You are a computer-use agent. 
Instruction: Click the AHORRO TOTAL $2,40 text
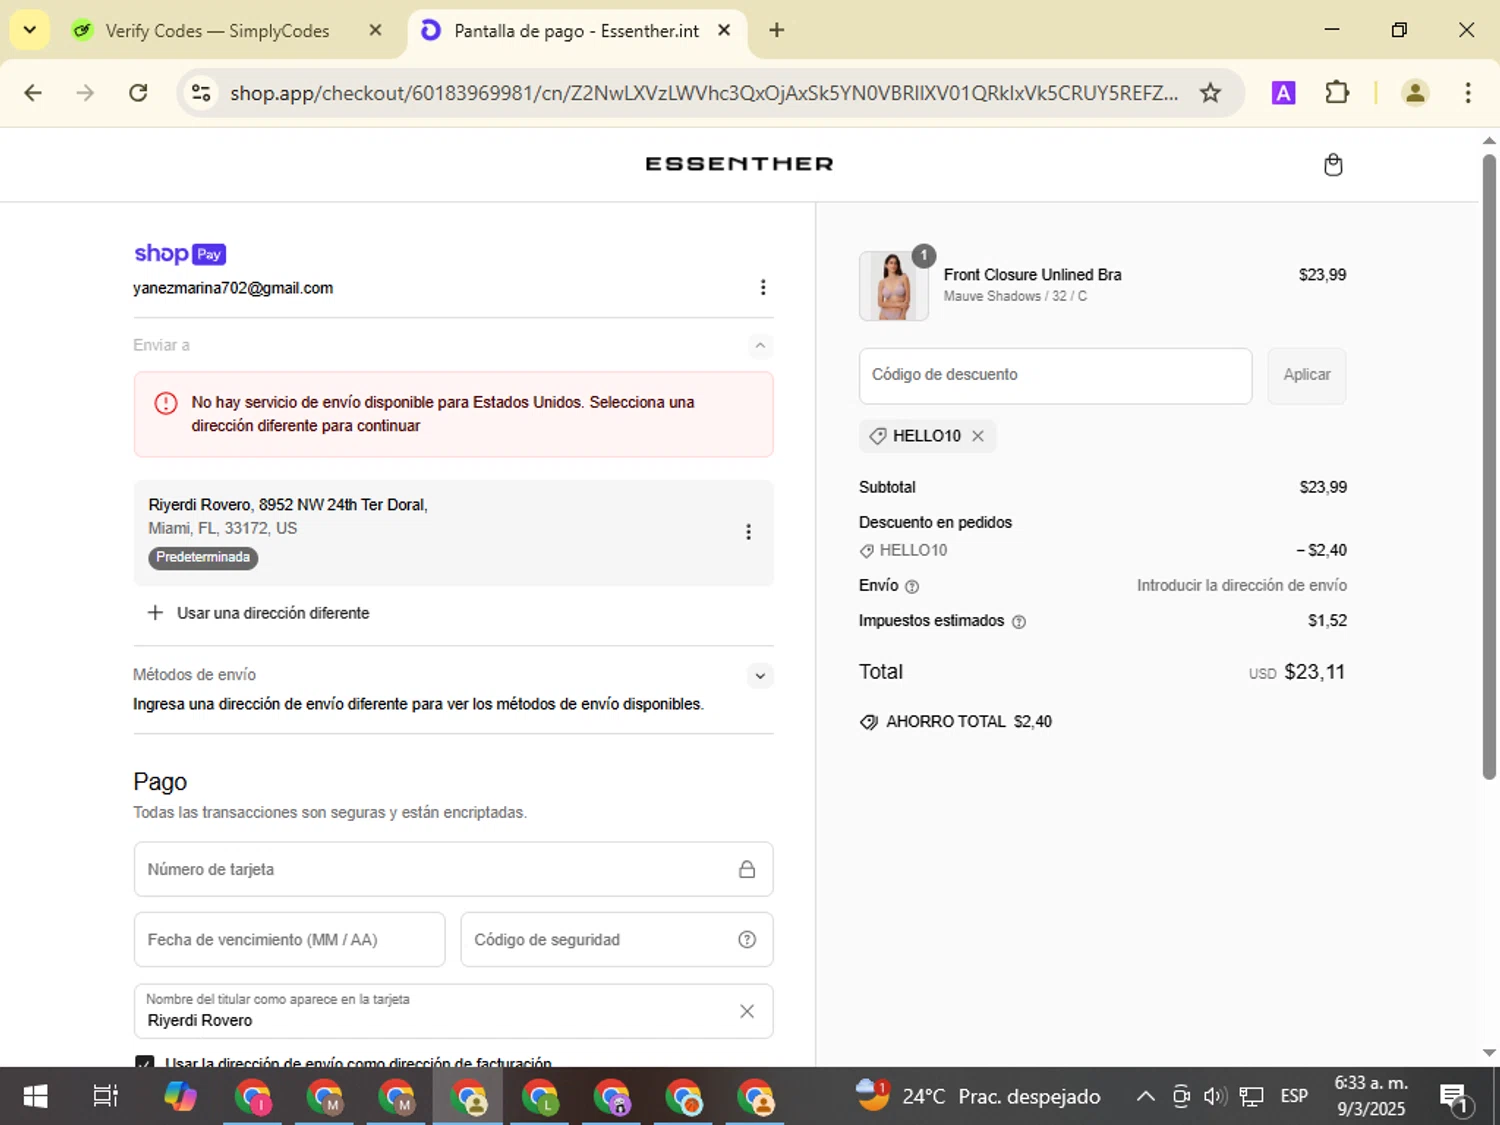tap(956, 722)
